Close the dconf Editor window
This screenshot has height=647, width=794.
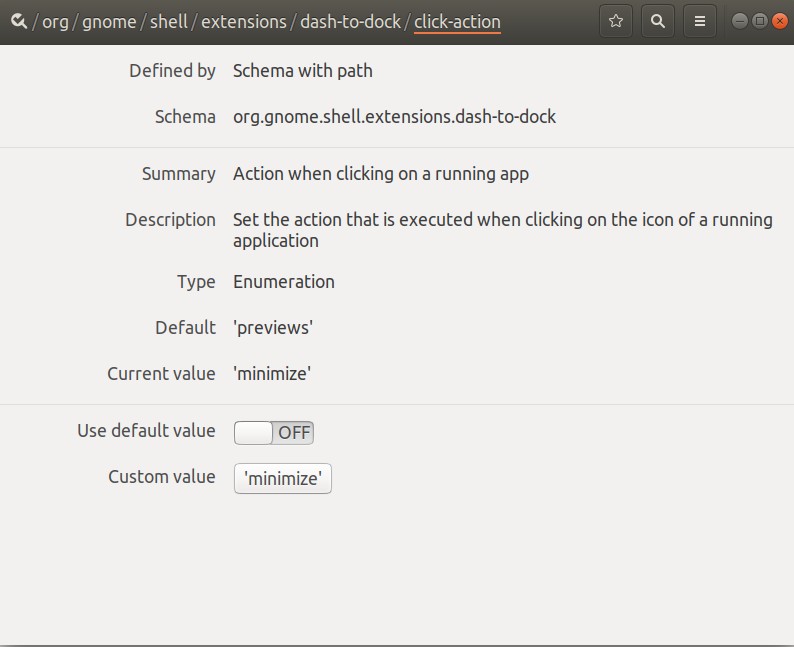780,21
